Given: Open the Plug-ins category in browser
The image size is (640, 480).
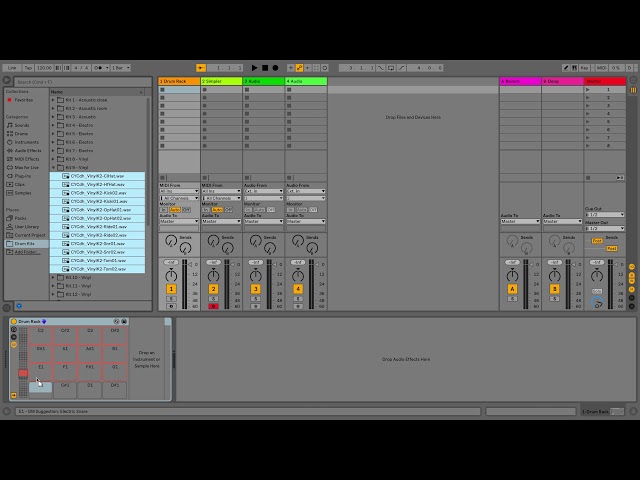Looking at the screenshot, I should pos(23,176).
